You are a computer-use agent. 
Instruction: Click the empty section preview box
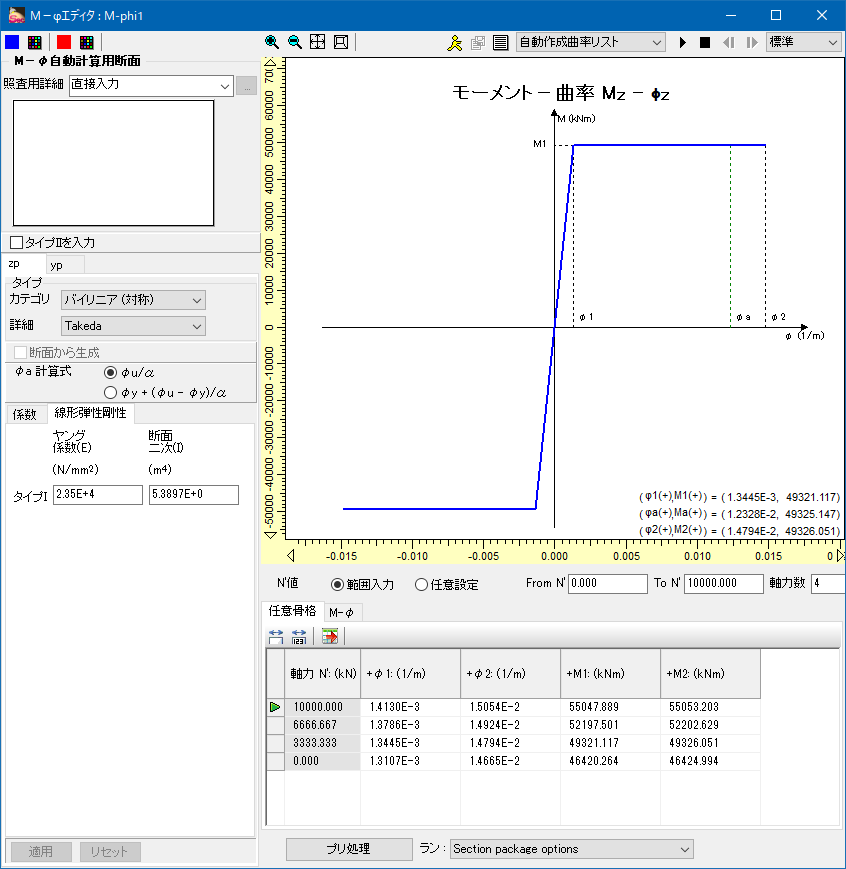pos(114,163)
